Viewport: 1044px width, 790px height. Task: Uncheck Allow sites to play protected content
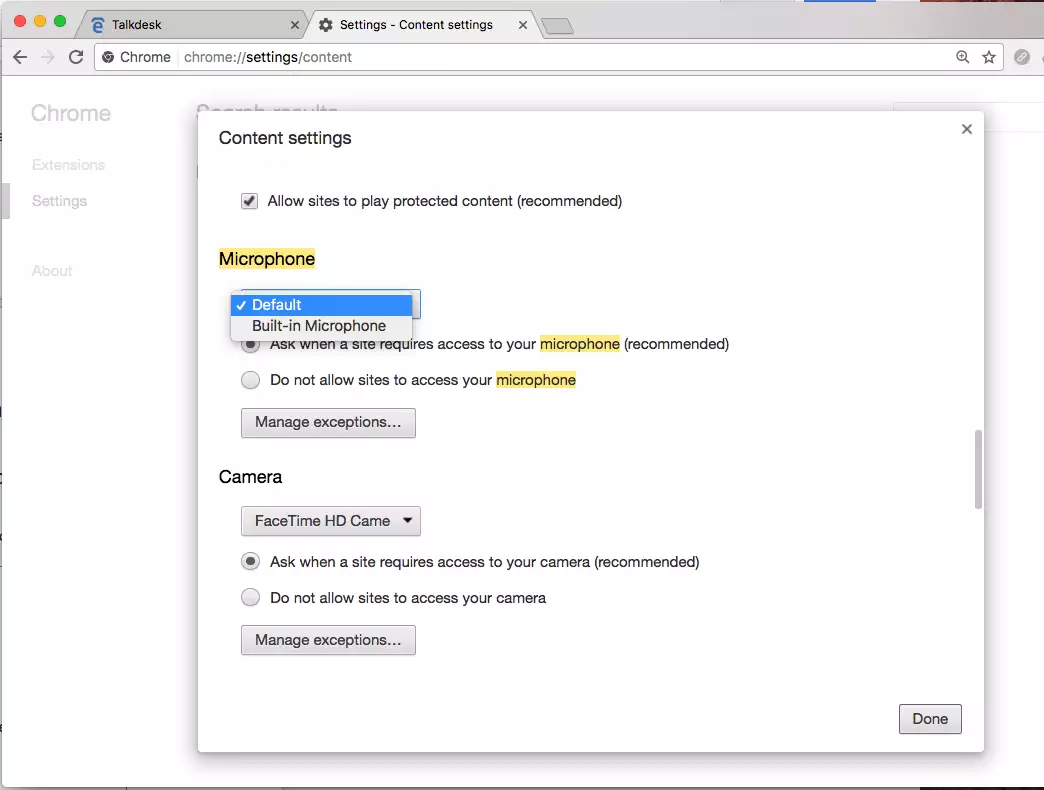(x=250, y=201)
